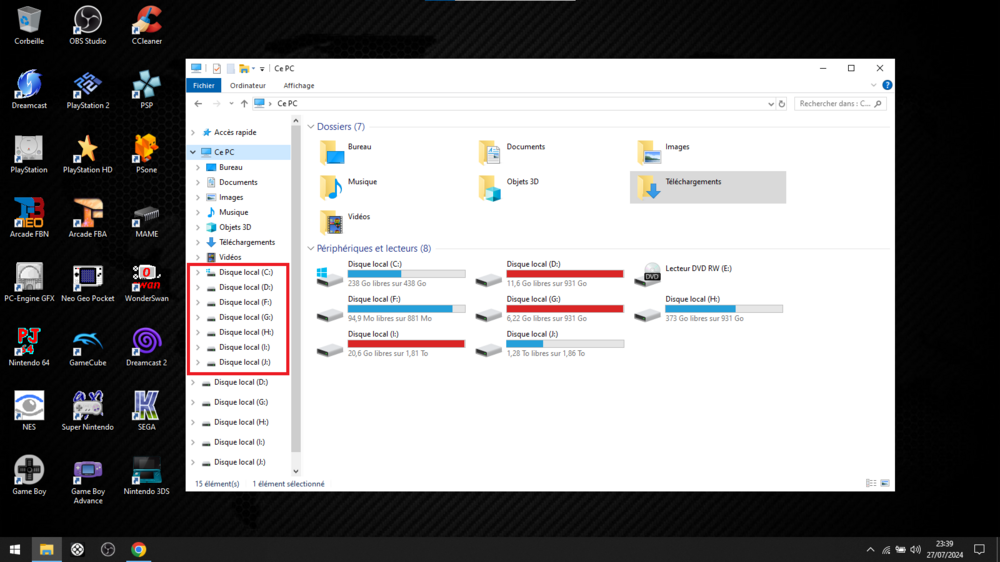The image size is (1000, 562).
Task: Collapse the Dossiers (7) section
Action: tap(311, 127)
